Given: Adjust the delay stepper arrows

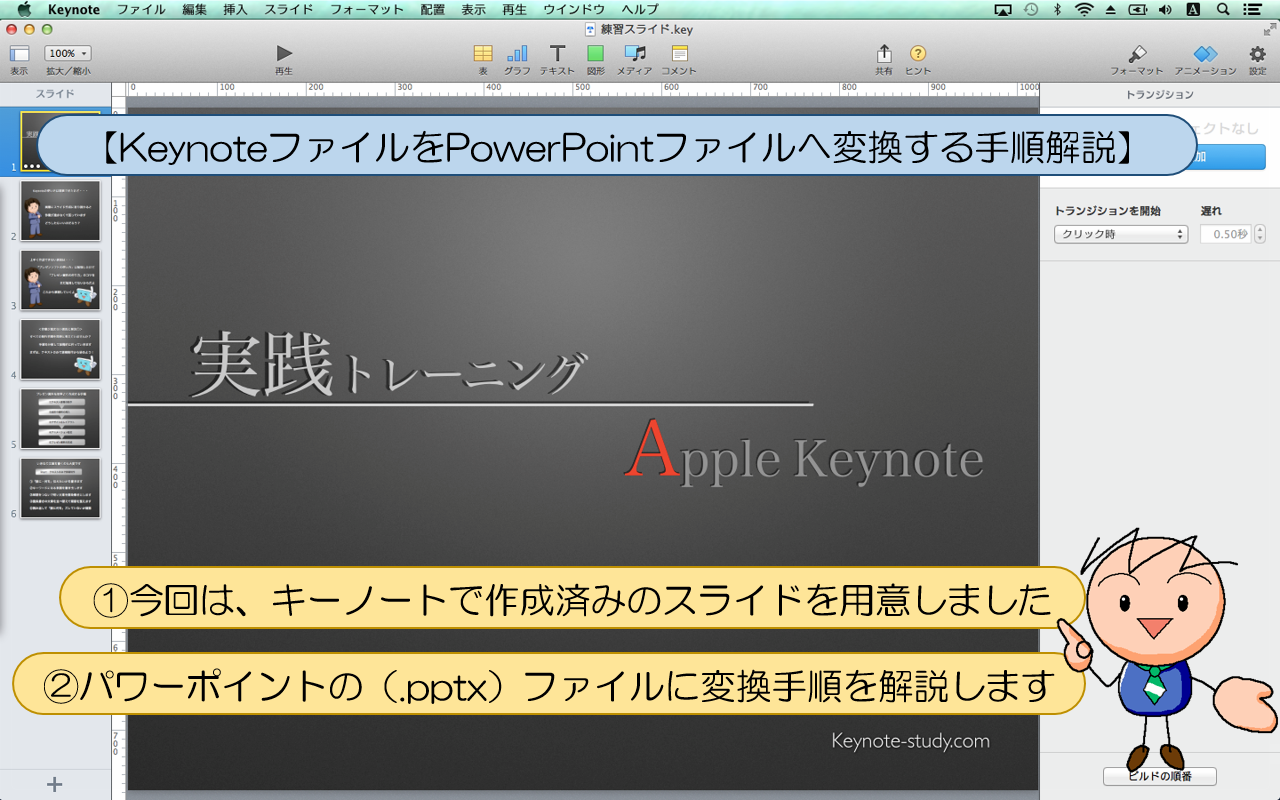Looking at the screenshot, I should point(1260,234).
